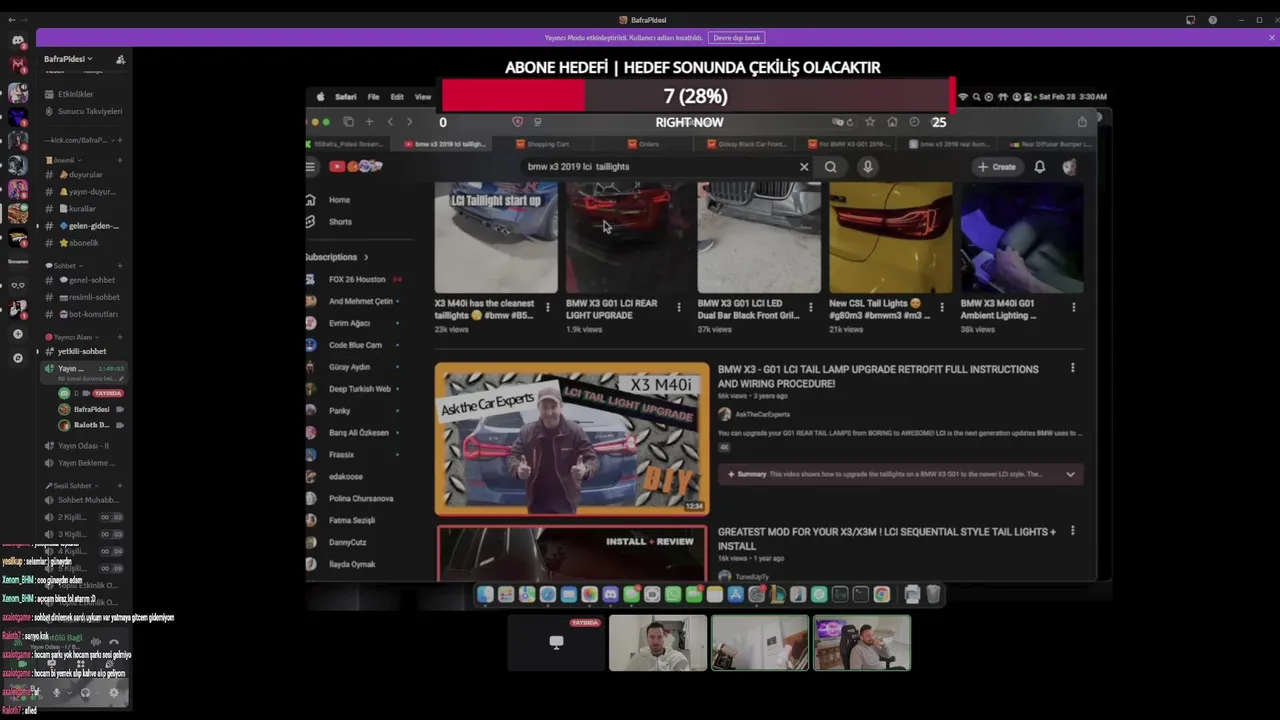Open the Discord help question mark icon
The image size is (1280, 720).
(1212, 20)
